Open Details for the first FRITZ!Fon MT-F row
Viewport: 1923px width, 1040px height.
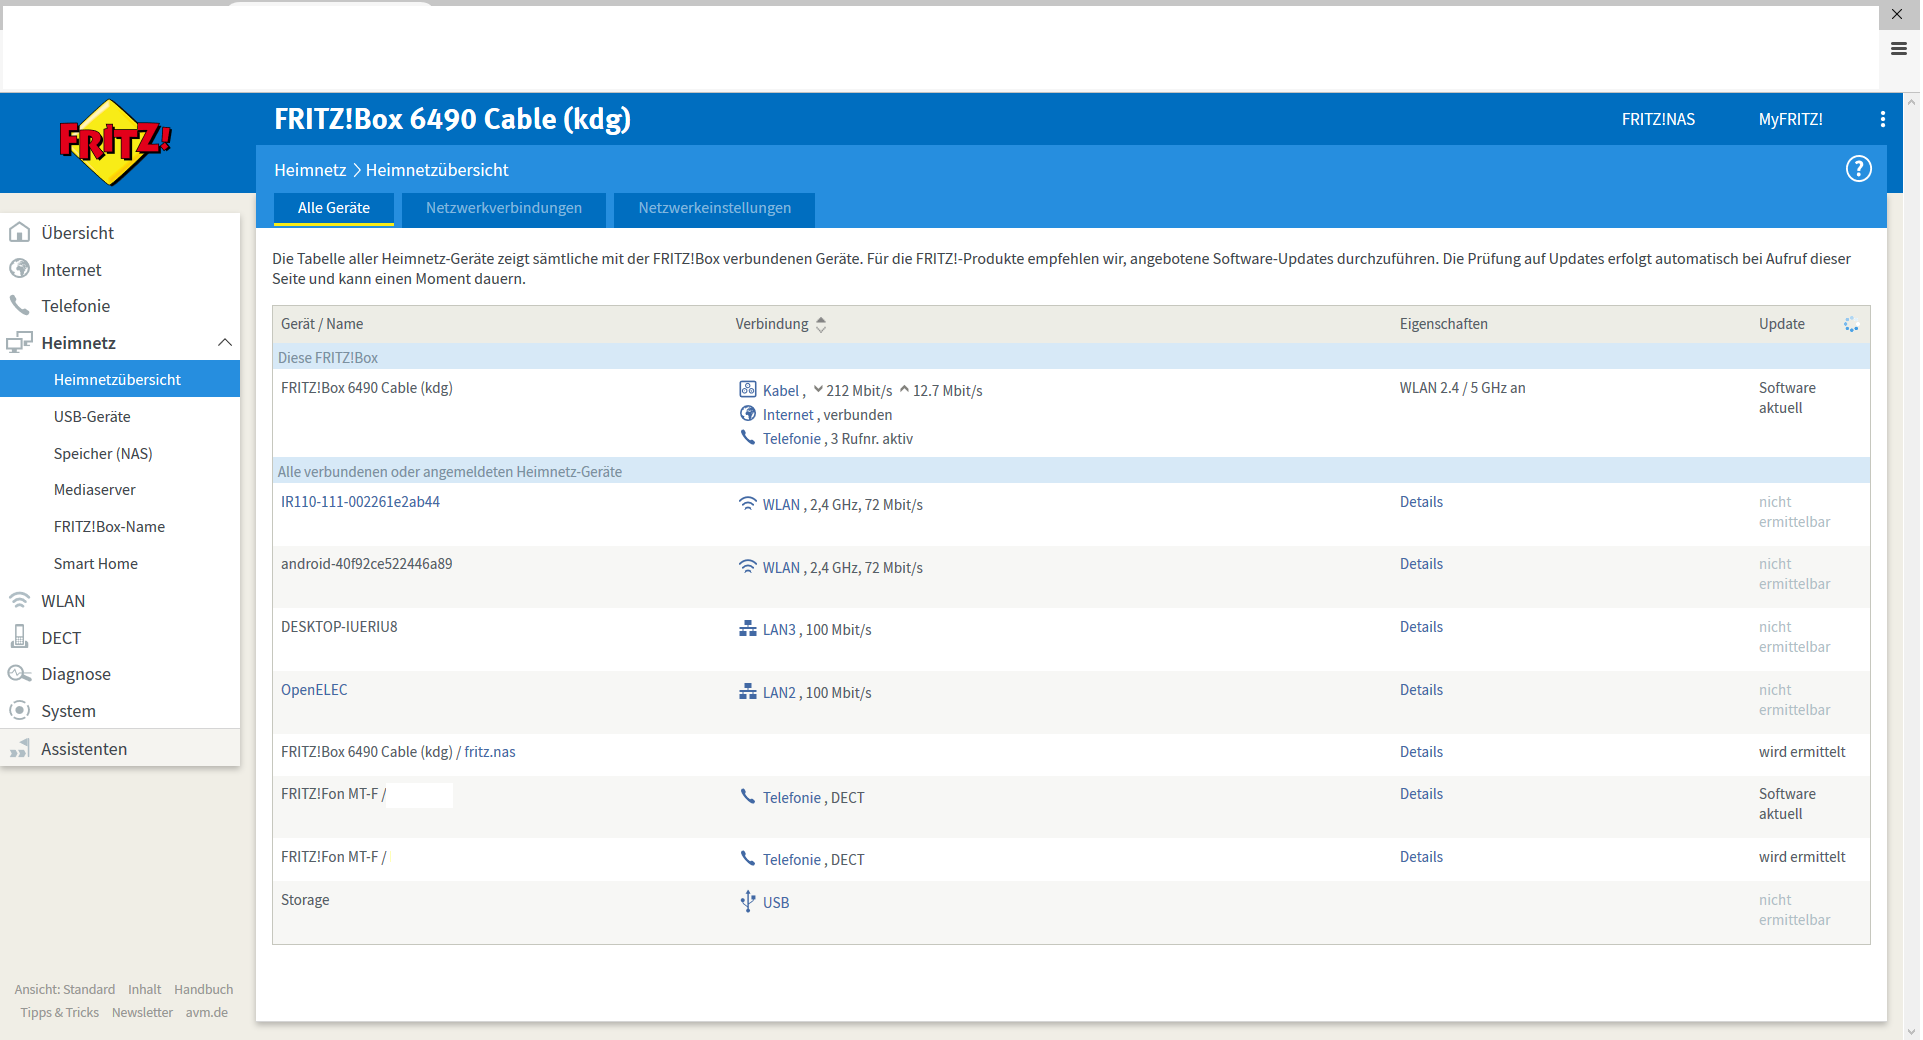click(x=1420, y=794)
